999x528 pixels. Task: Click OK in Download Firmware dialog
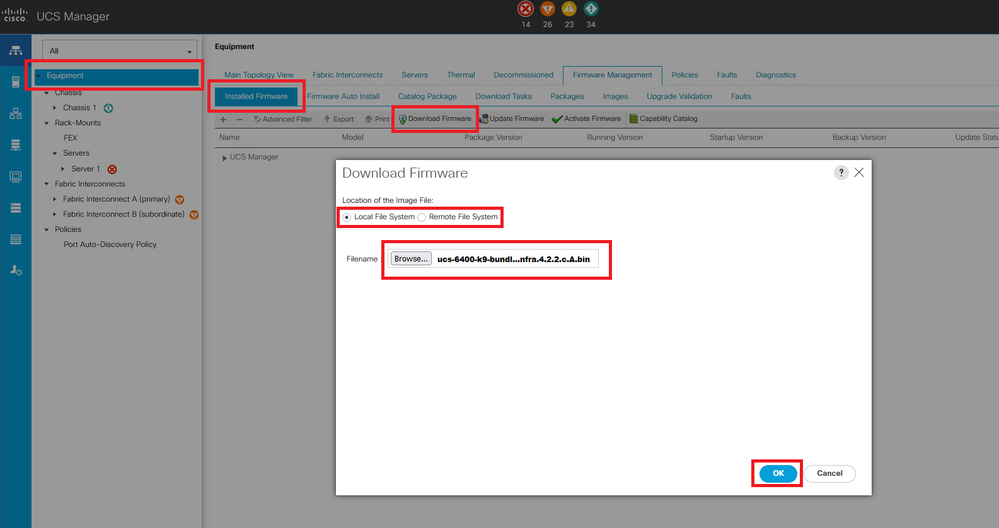click(778, 473)
